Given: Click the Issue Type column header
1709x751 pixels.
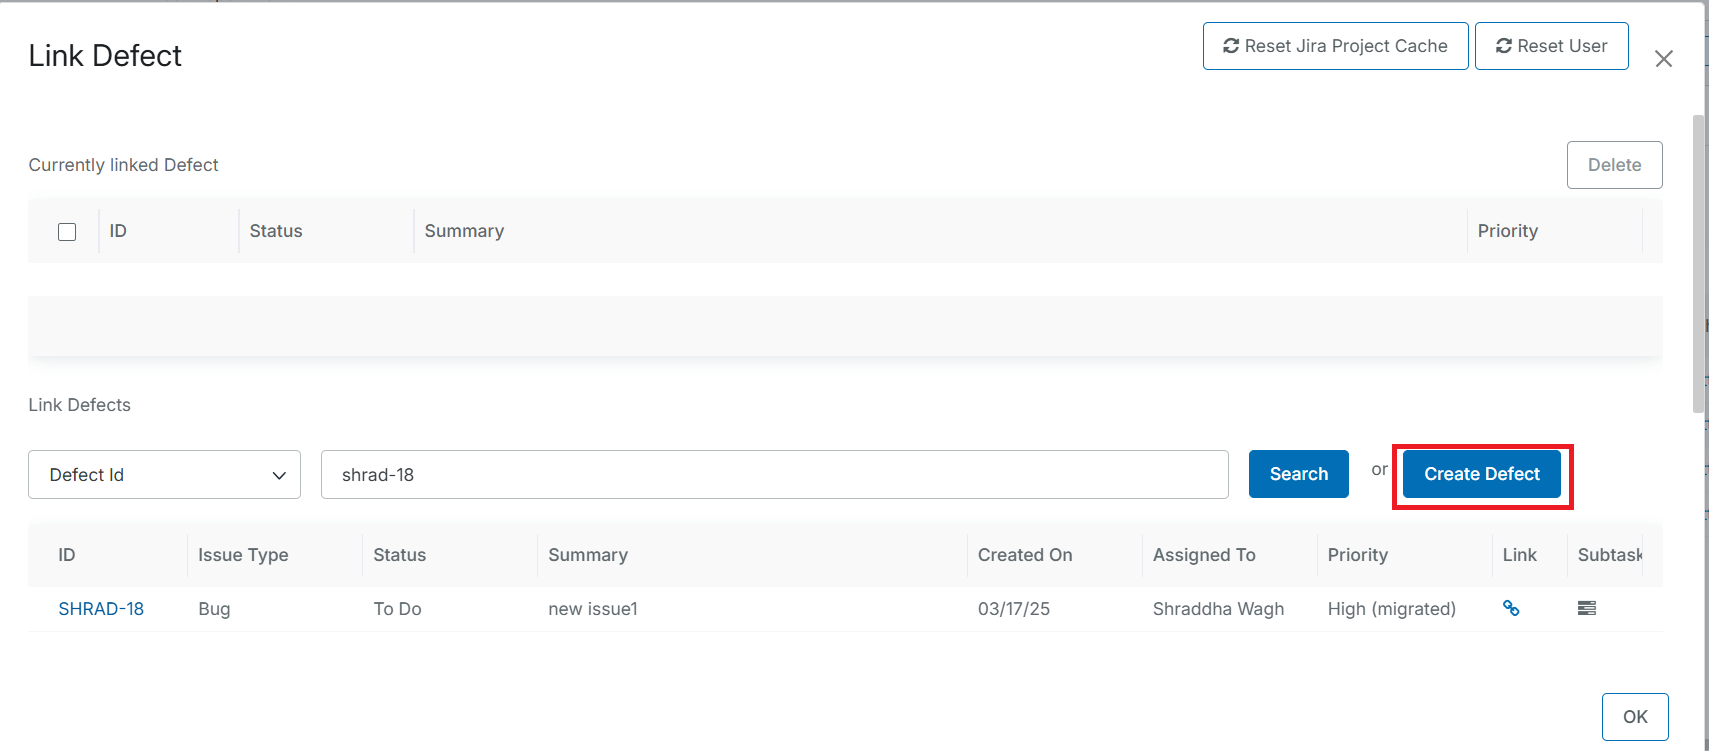Looking at the screenshot, I should [x=243, y=555].
